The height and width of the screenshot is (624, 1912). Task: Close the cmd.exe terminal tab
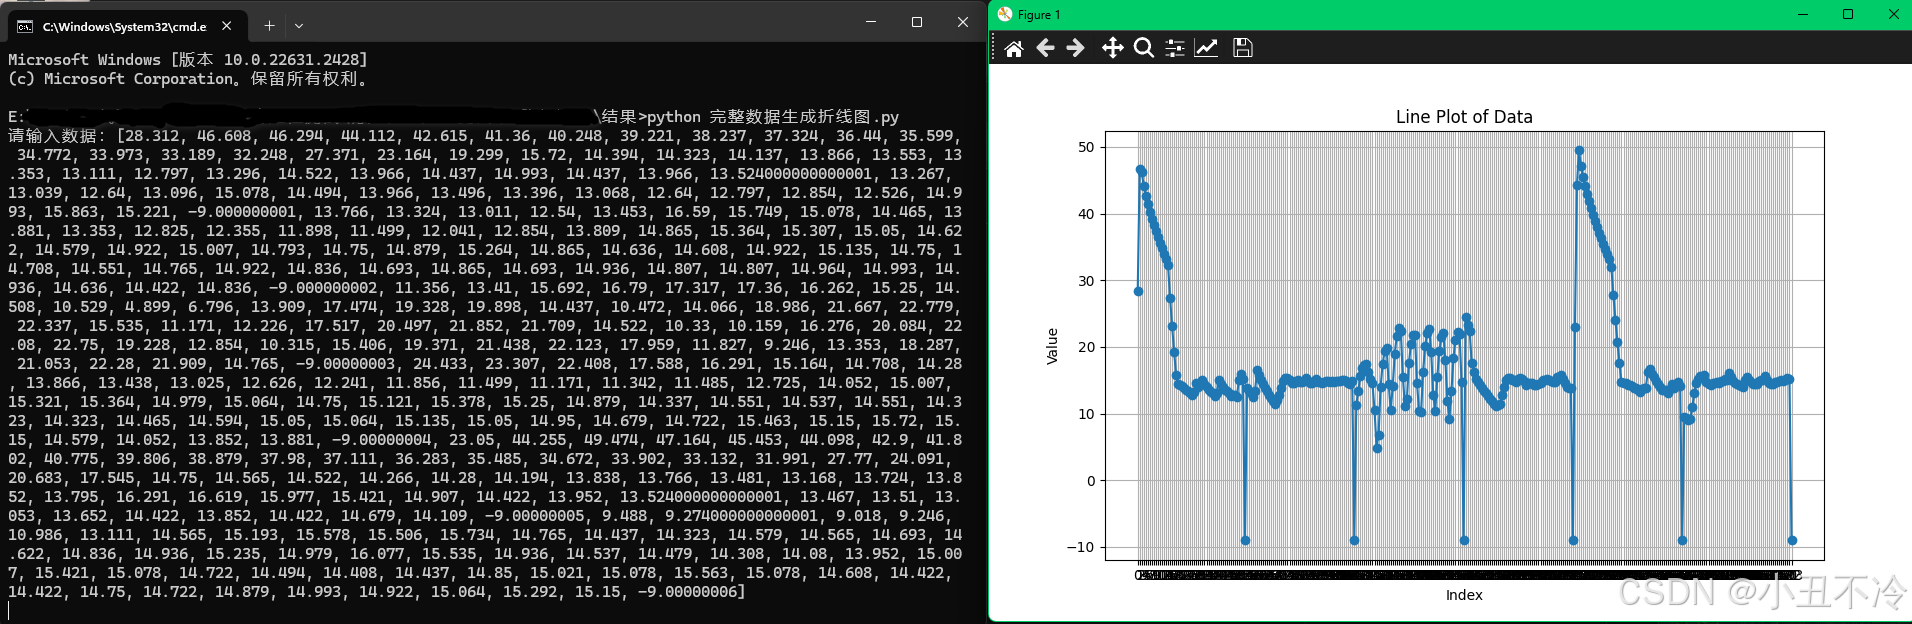pos(226,26)
